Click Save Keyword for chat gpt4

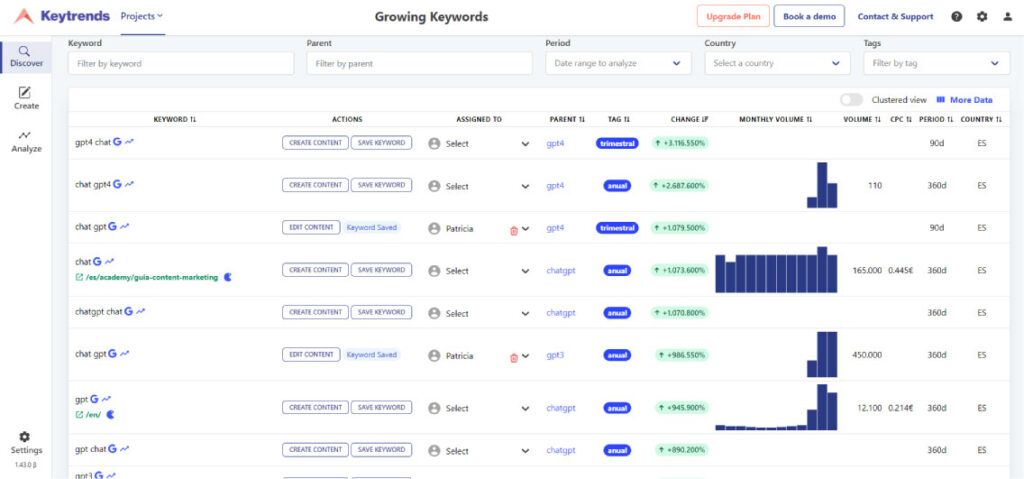(381, 185)
